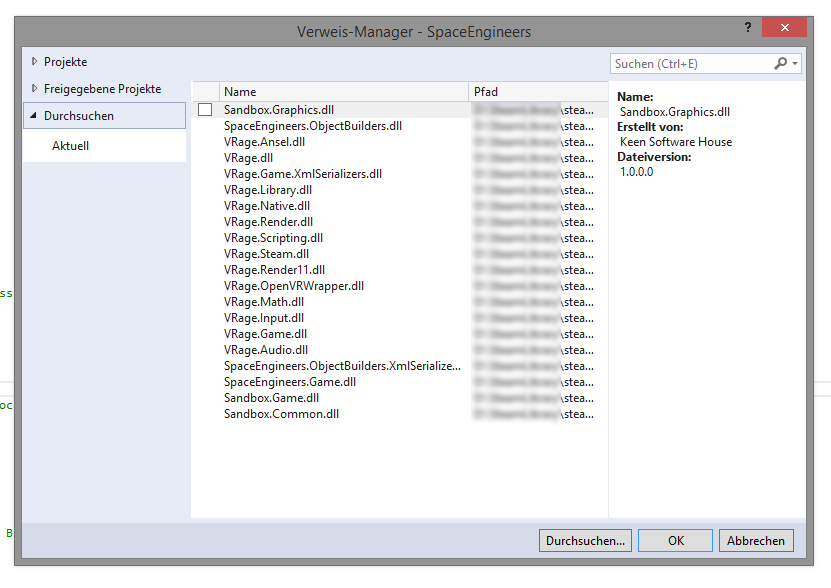Sort by the Name column header
Screen dimensions: 831x588
(343, 92)
